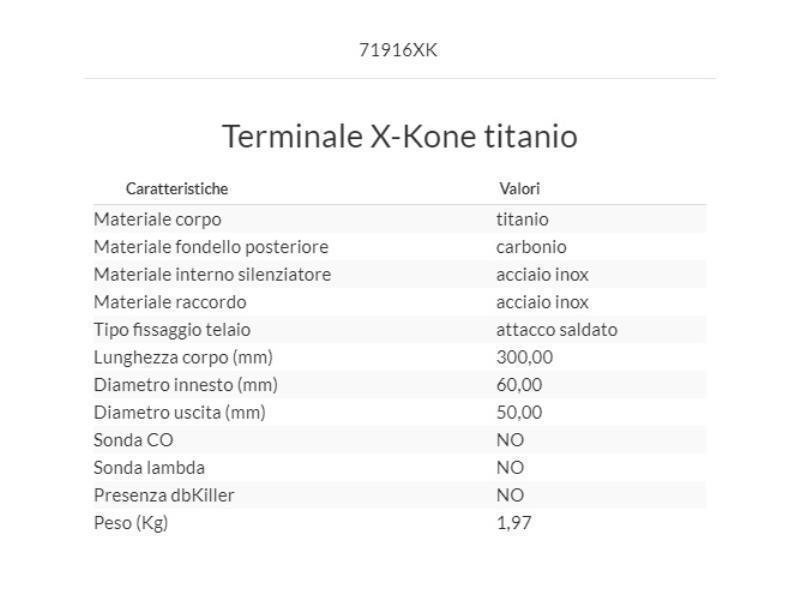Select the Materiale raccordo row label
800x600 pixels.
170,302
